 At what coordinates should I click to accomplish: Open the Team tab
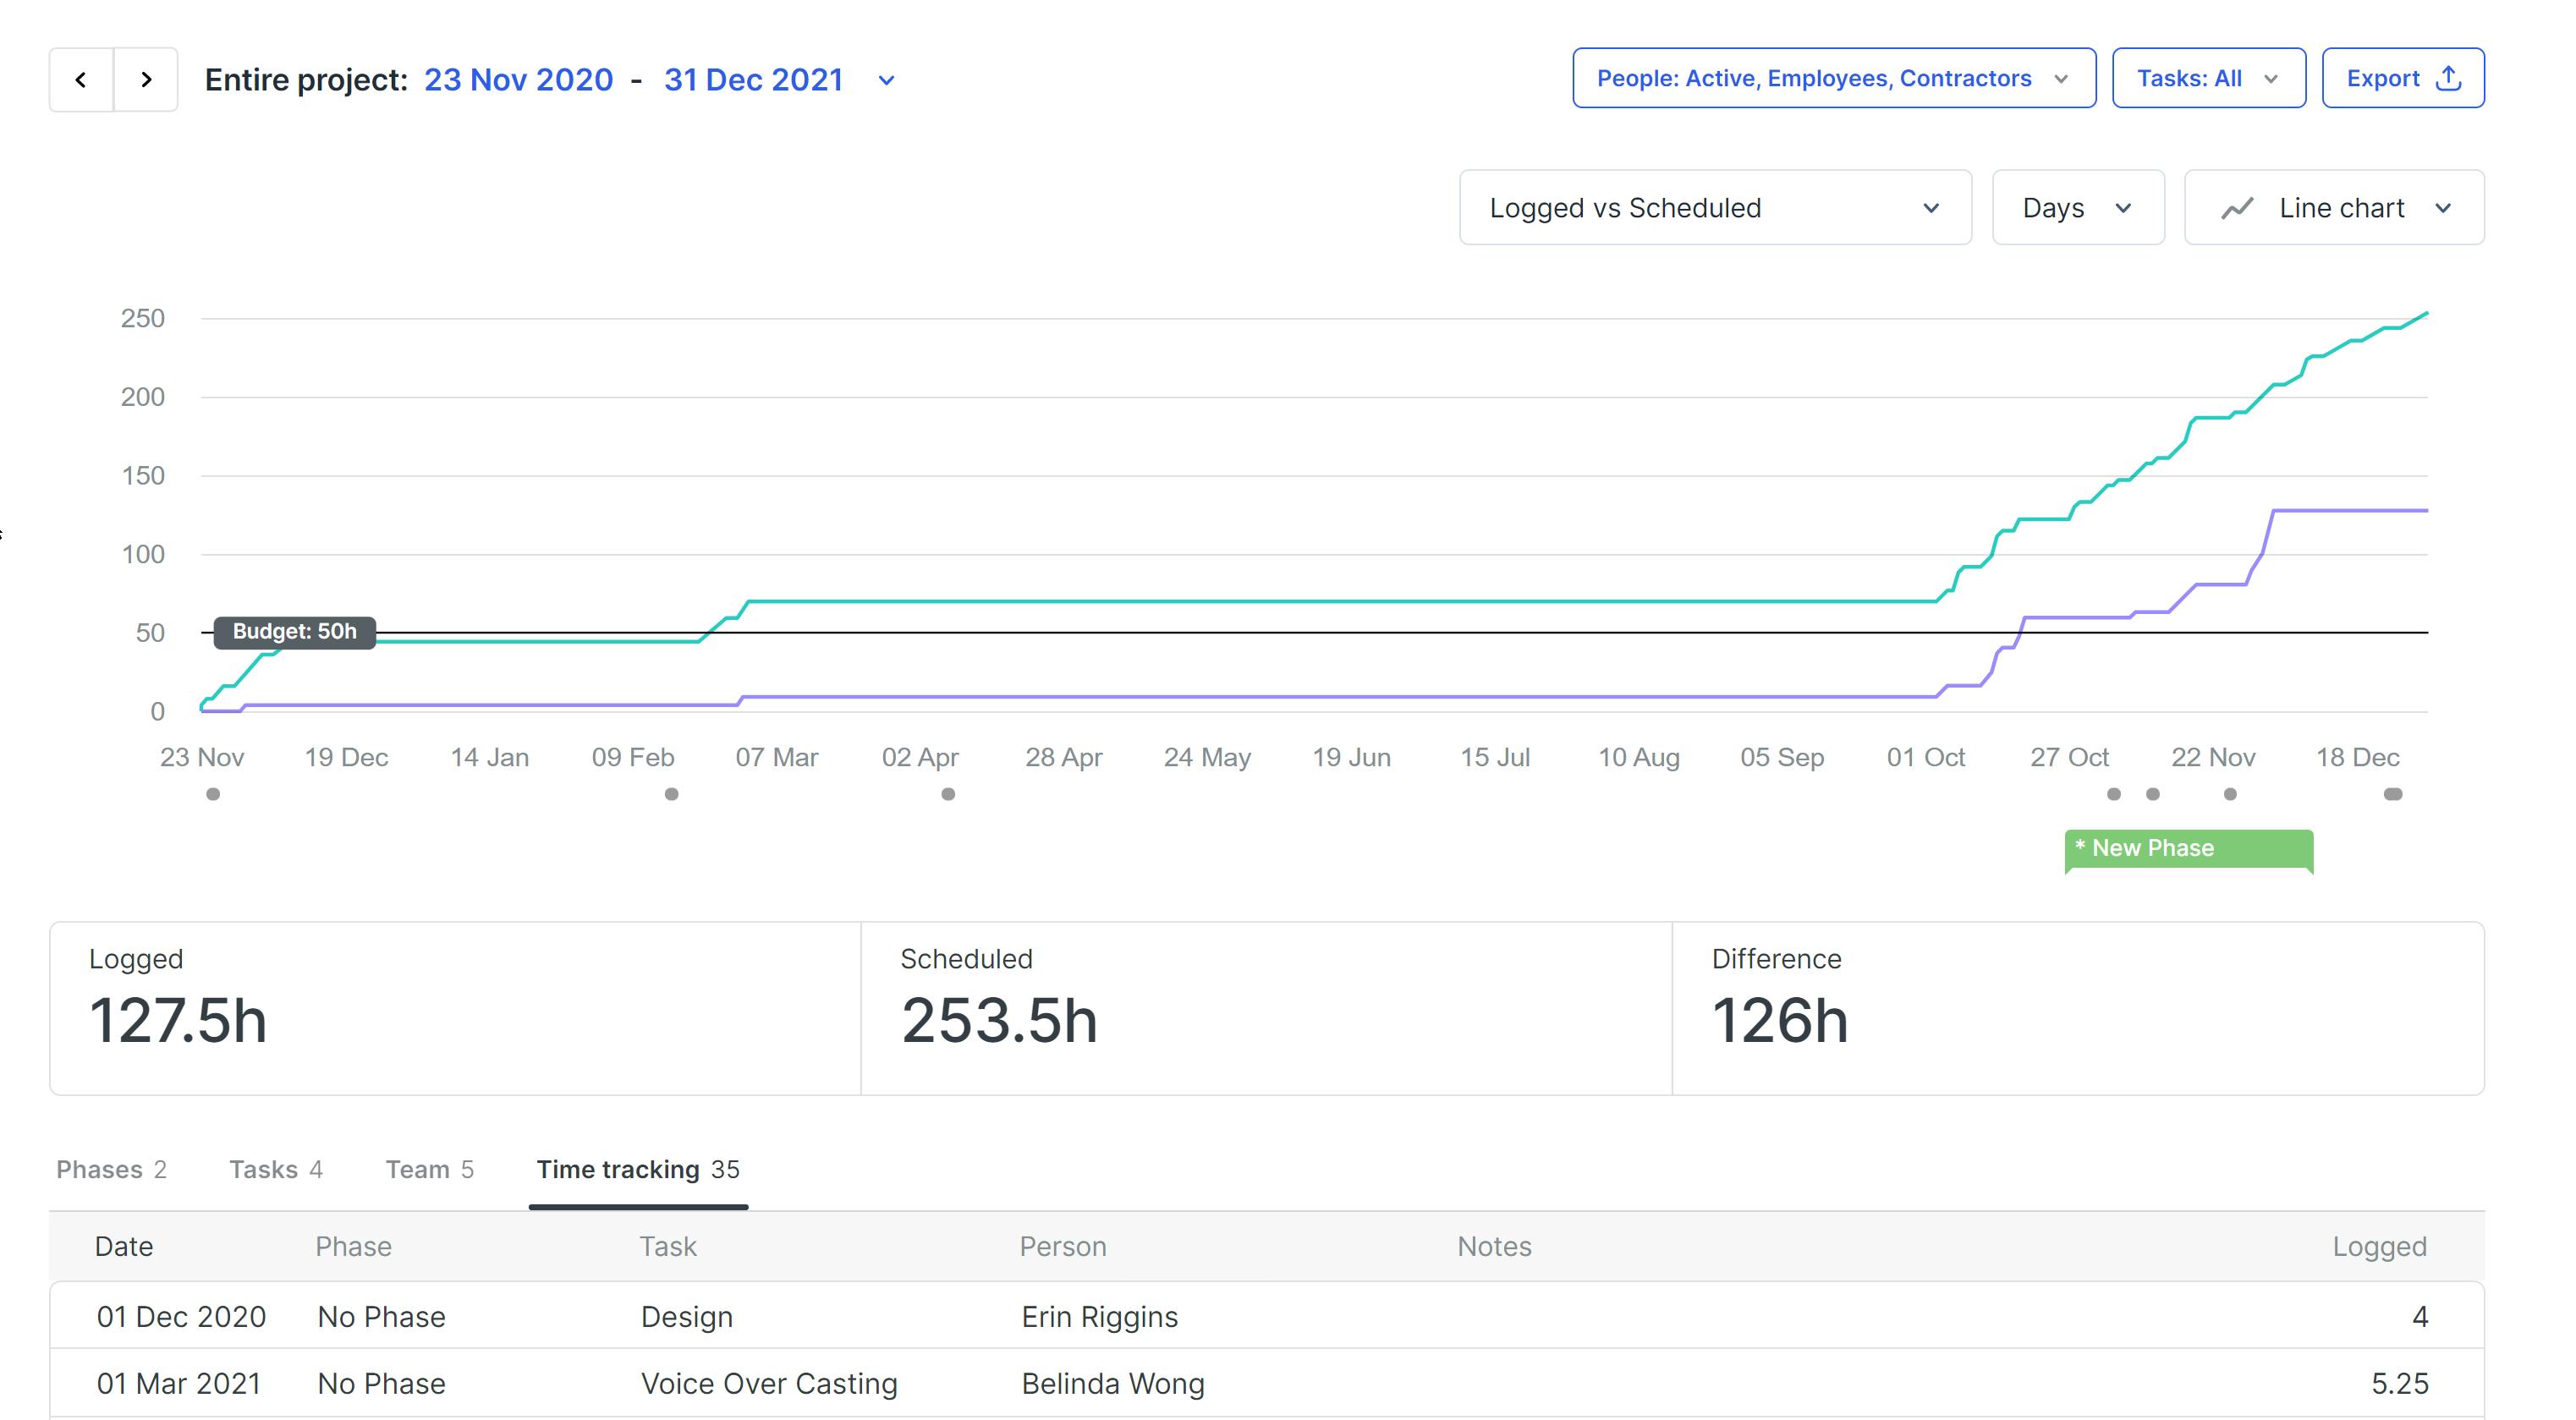tap(429, 1169)
